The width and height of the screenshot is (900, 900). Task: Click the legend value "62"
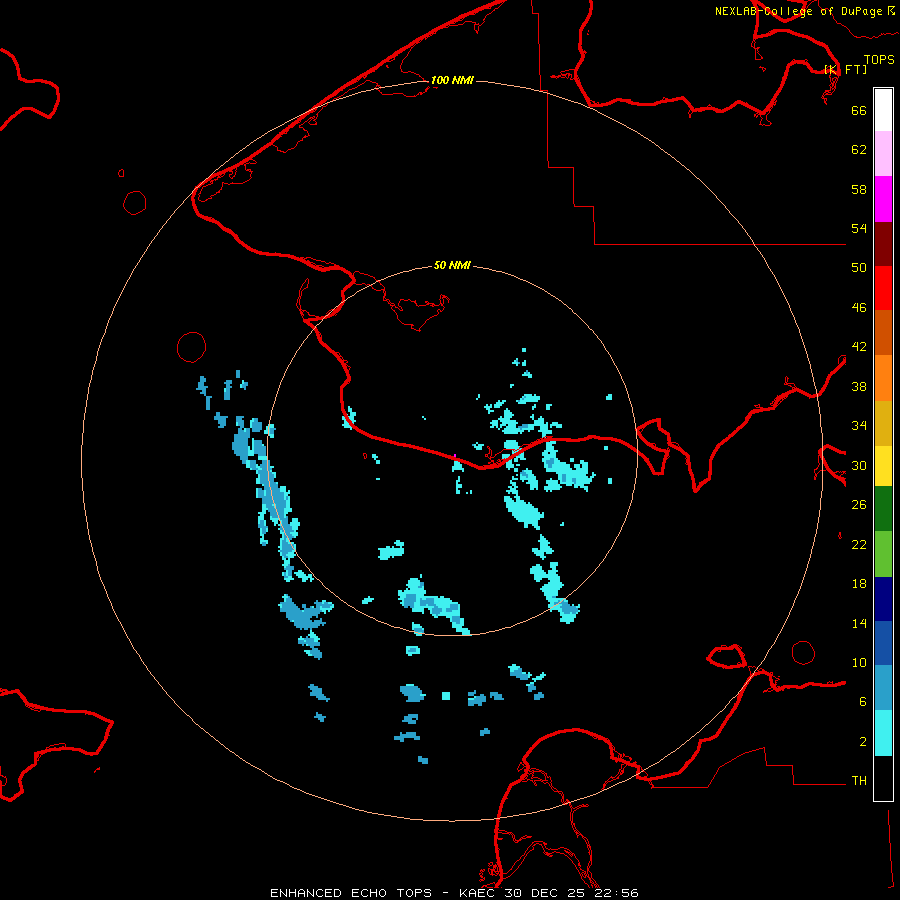tap(859, 150)
